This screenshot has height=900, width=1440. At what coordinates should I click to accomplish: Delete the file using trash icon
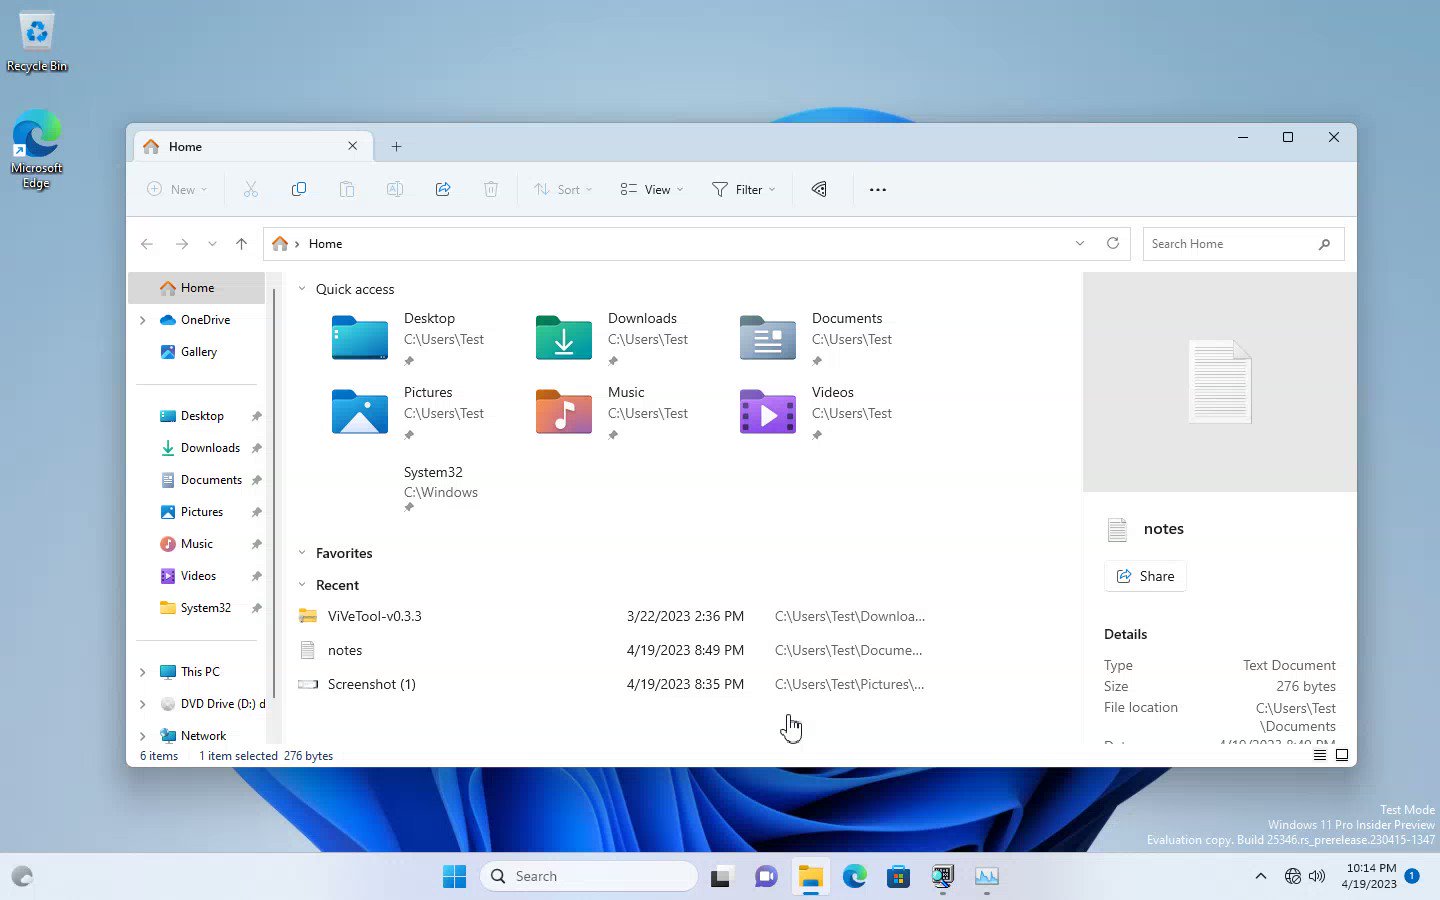pos(491,189)
